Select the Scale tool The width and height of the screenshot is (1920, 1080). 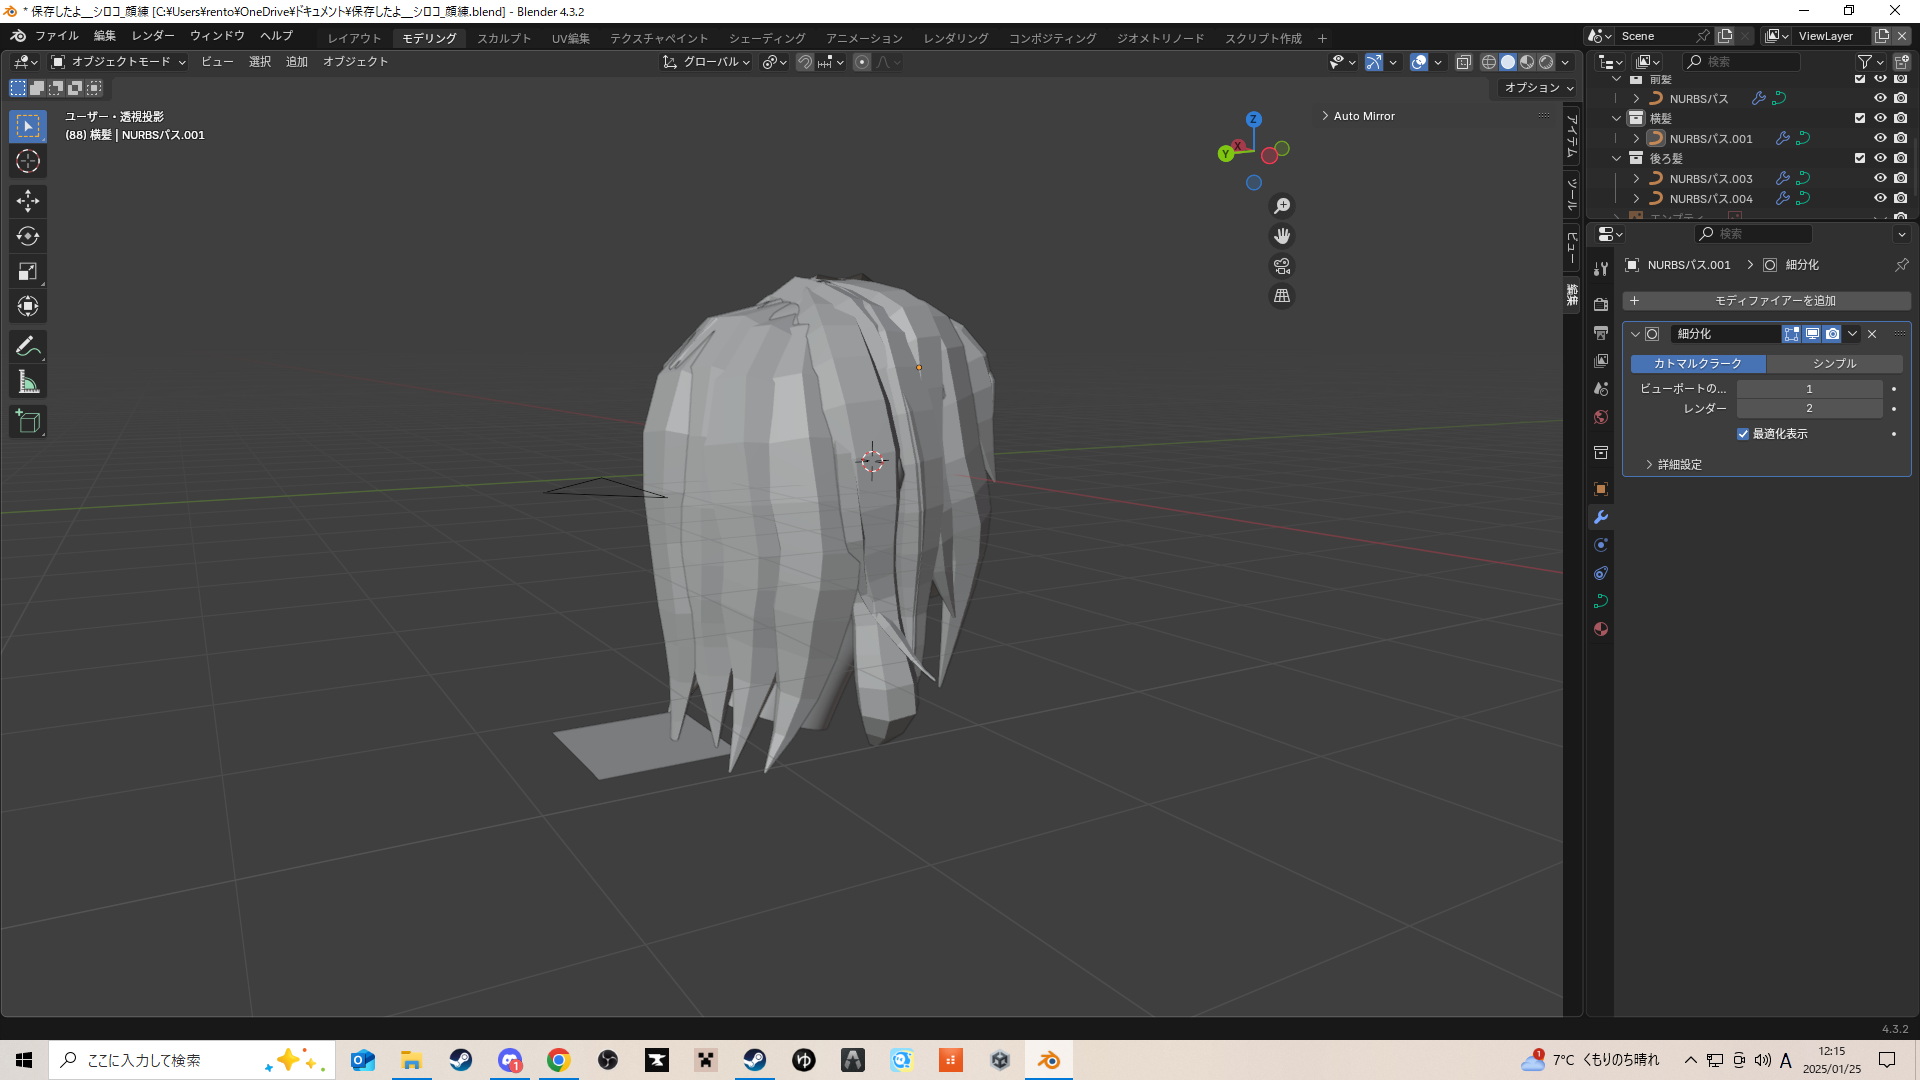[27, 272]
